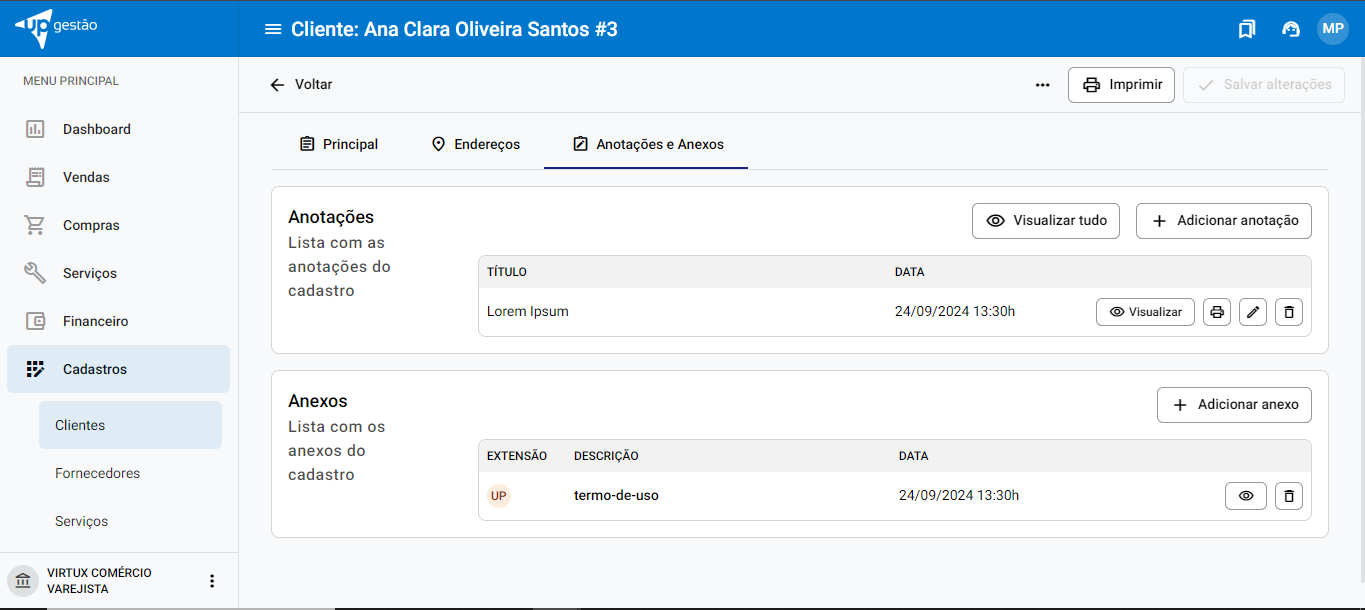Click the hamburger menu icon in header
Image resolution: width=1365 pixels, height=610 pixels.
tap(272, 29)
